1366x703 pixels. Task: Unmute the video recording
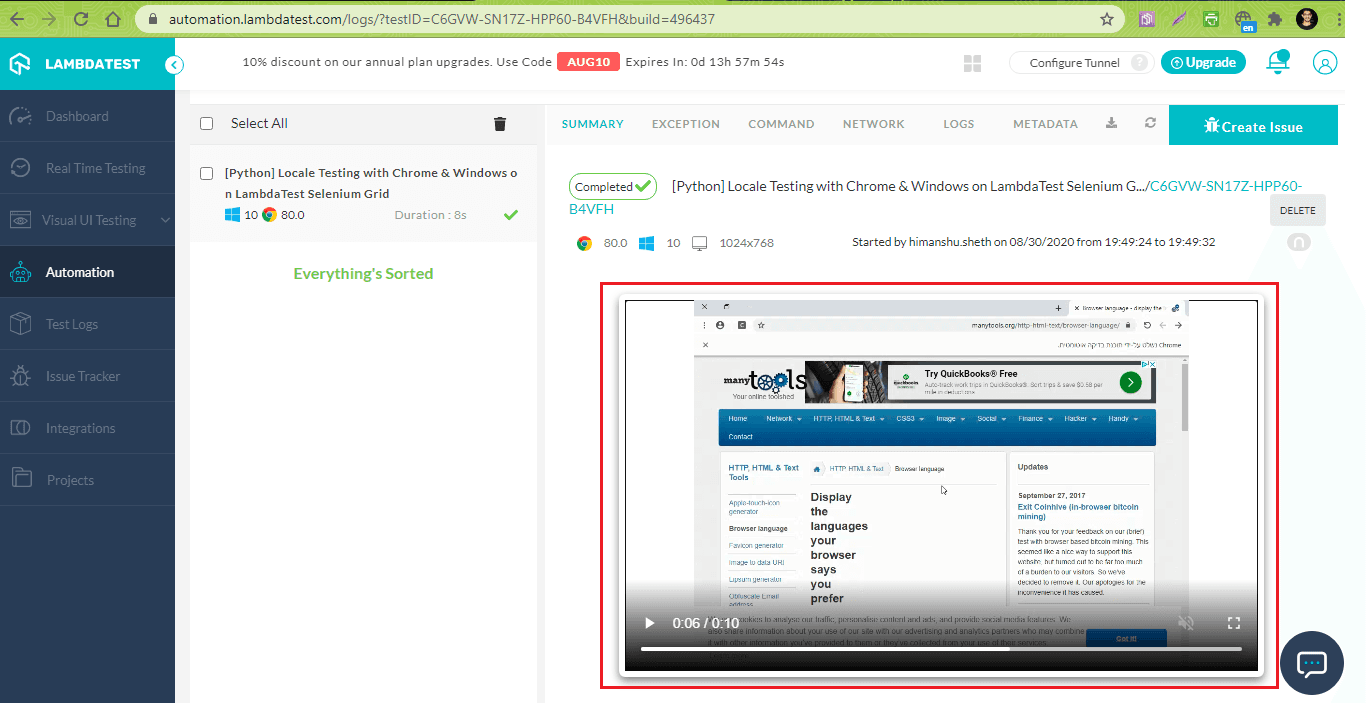(x=1186, y=622)
